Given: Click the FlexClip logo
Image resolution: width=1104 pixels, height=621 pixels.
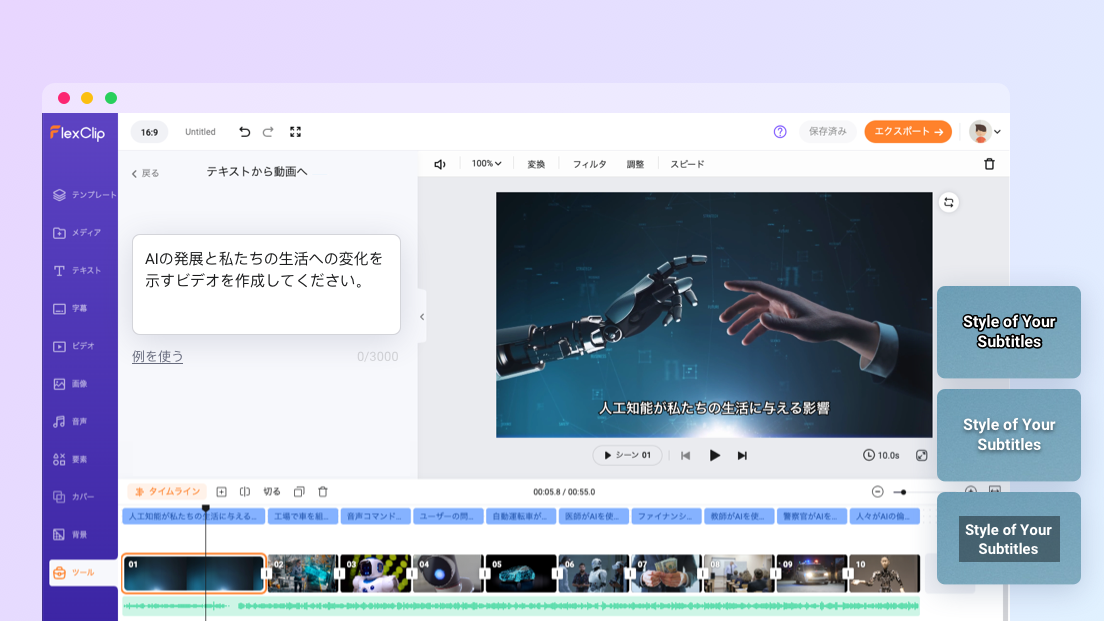Looking at the screenshot, I should point(77,132).
